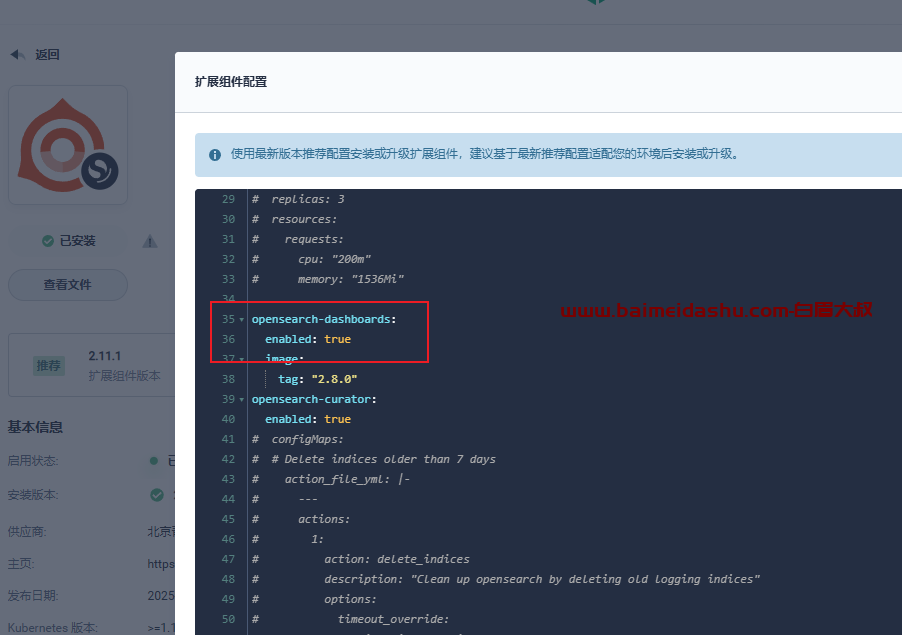This screenshot has height=635, width=902.
Task: Click the 发布日期 label
Action: click(33, 596)
